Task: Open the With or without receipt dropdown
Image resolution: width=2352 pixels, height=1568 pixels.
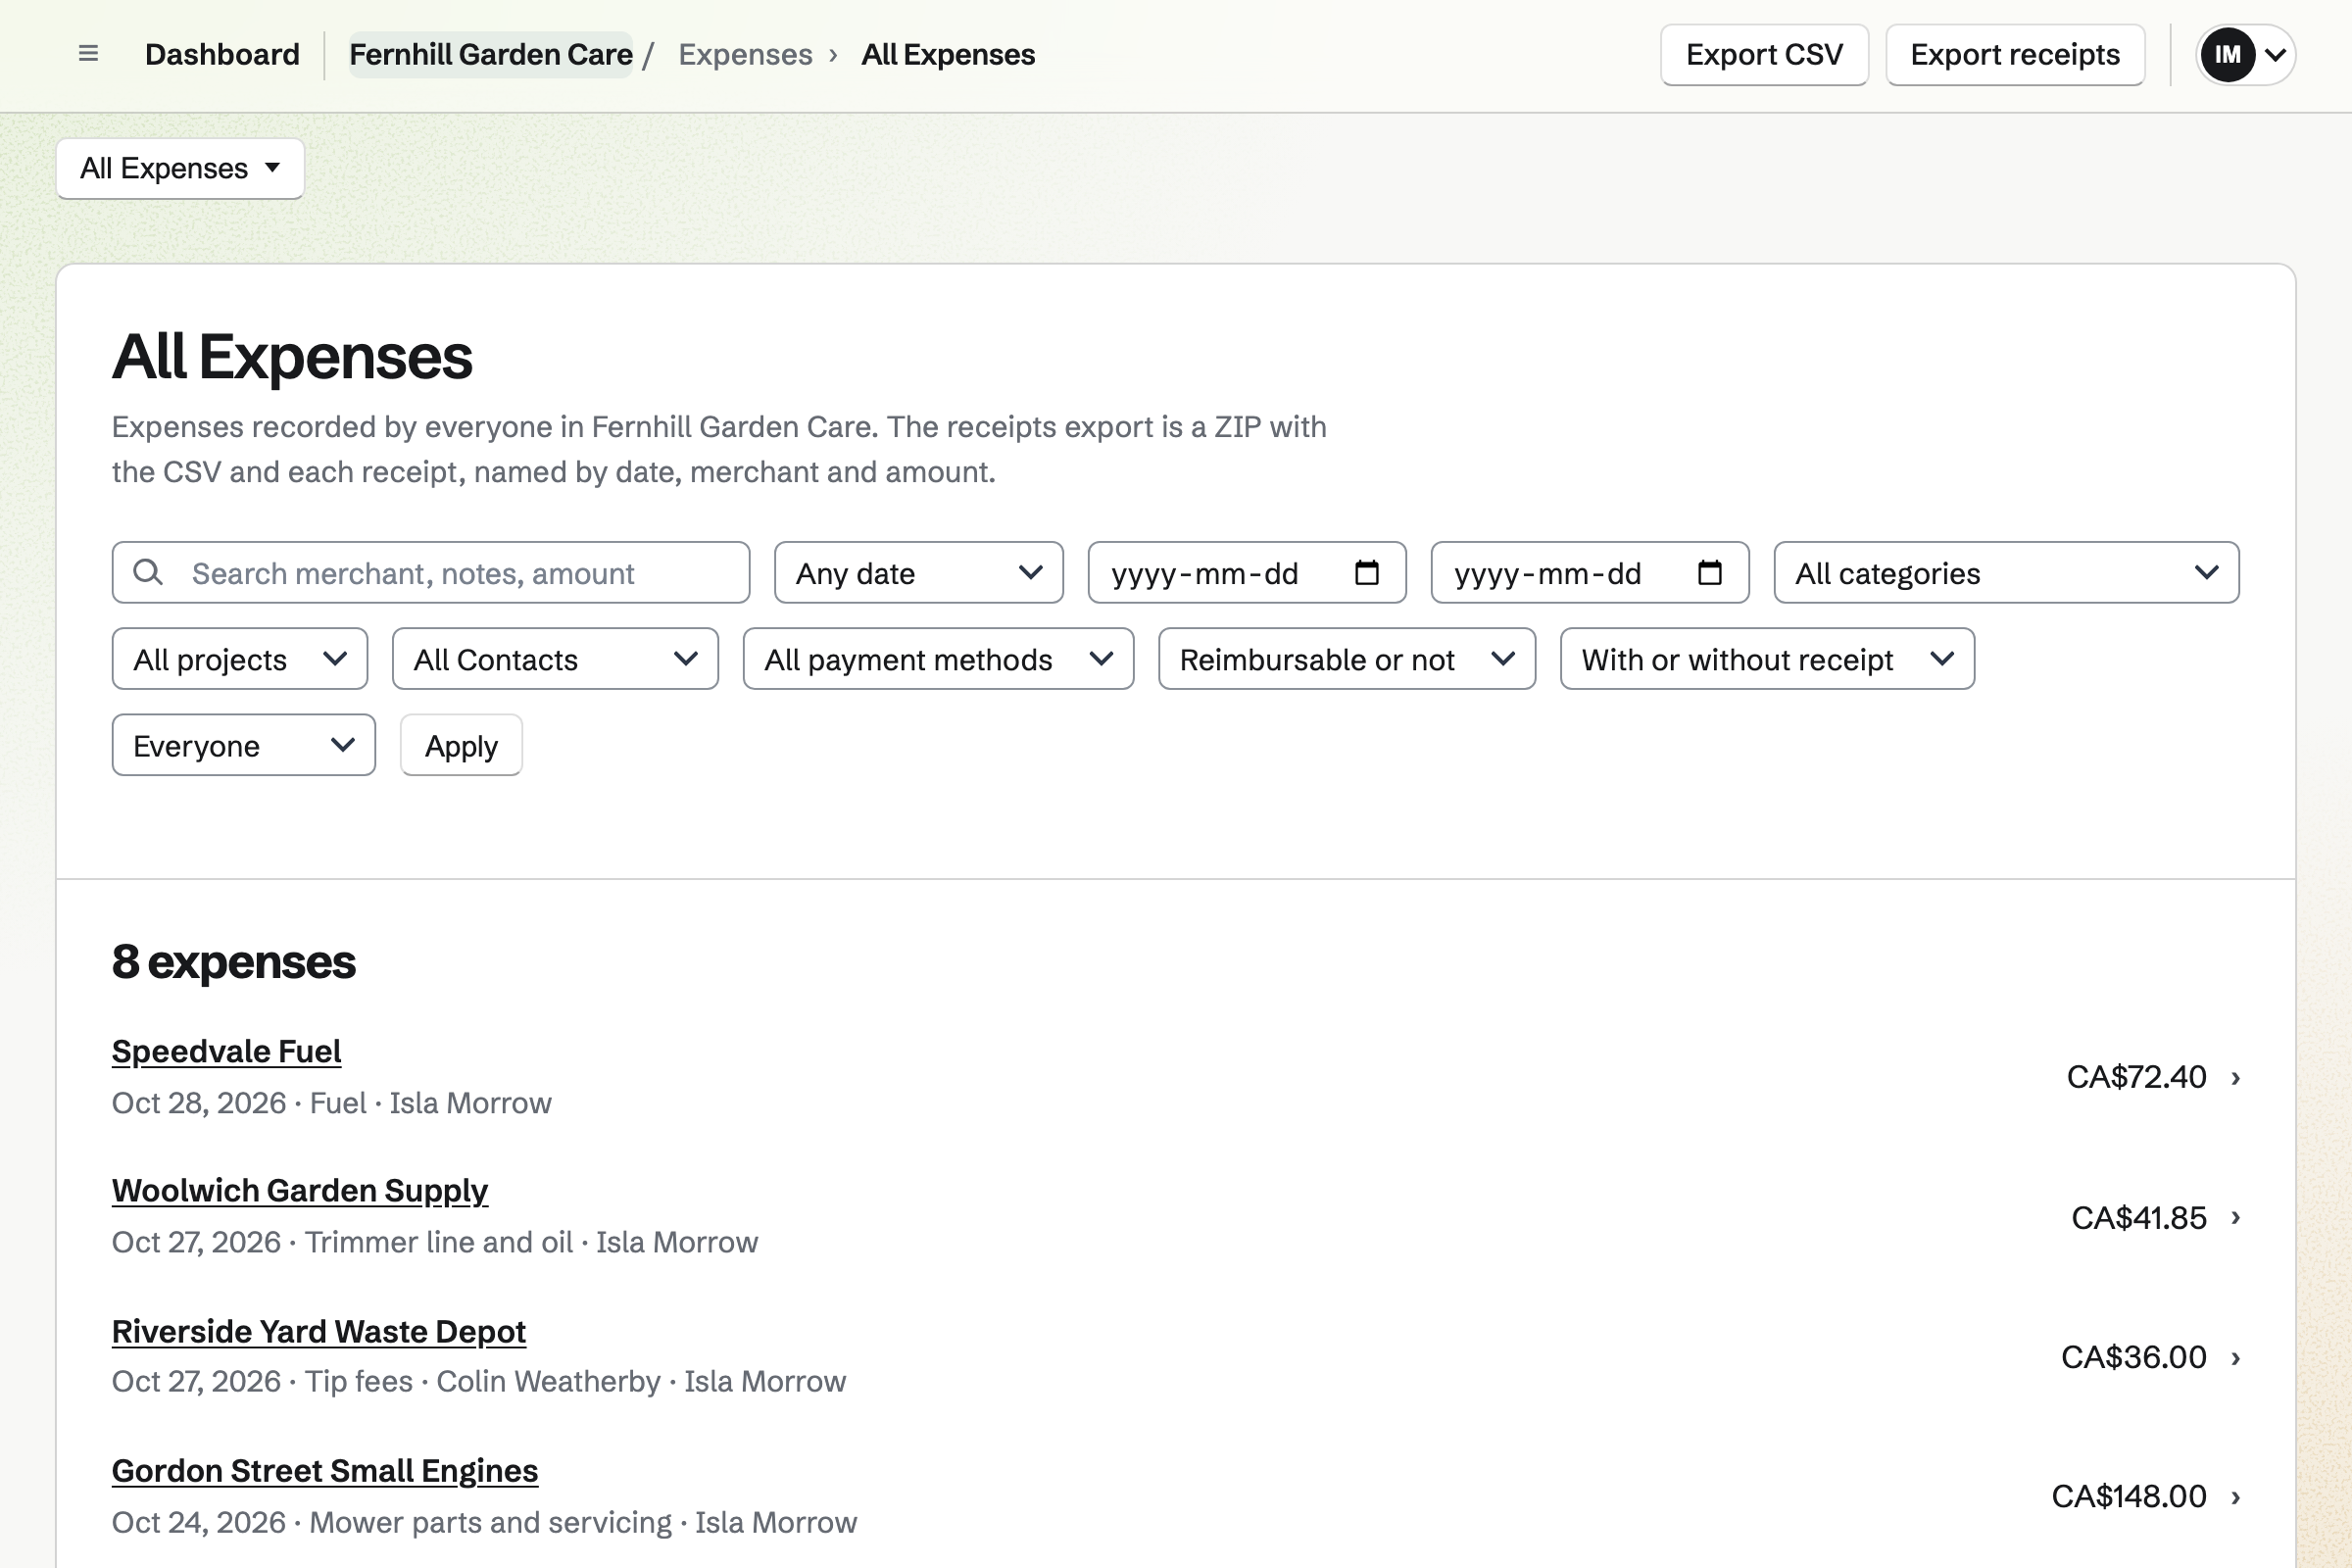Action: coord(1767,659)
